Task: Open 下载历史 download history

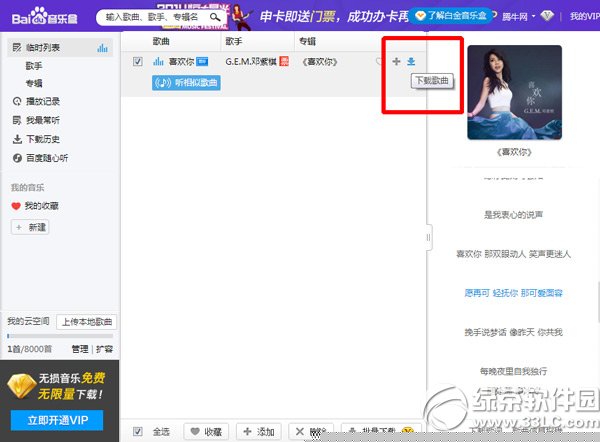Action: pos(36,139)
